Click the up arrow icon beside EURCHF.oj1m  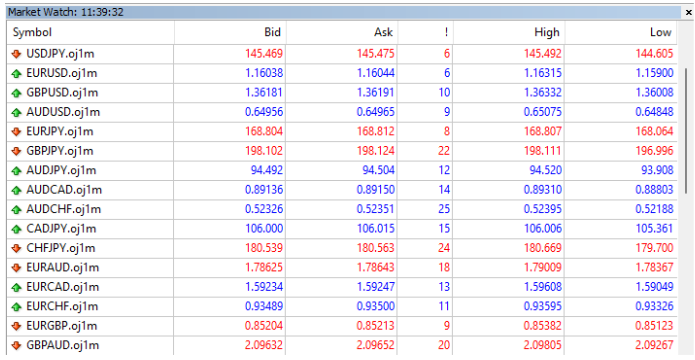point(16,307)
